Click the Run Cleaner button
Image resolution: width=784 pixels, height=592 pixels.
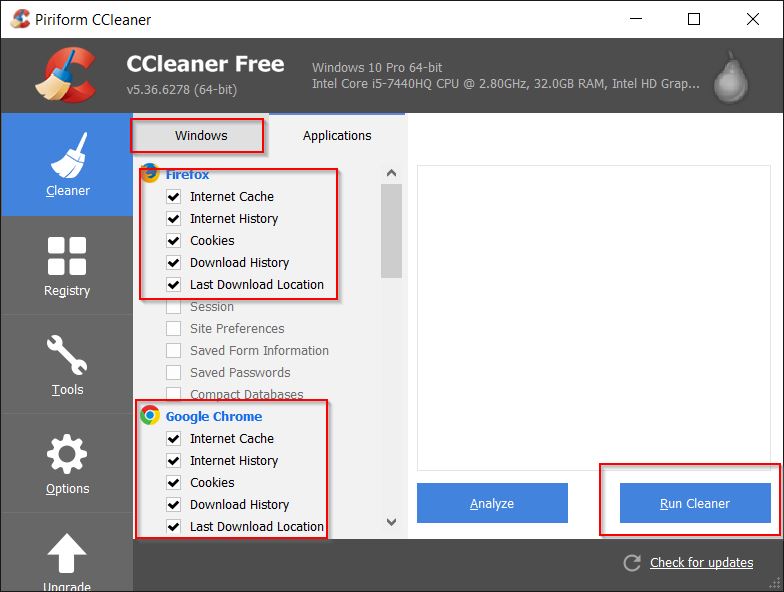click(695, 503)
